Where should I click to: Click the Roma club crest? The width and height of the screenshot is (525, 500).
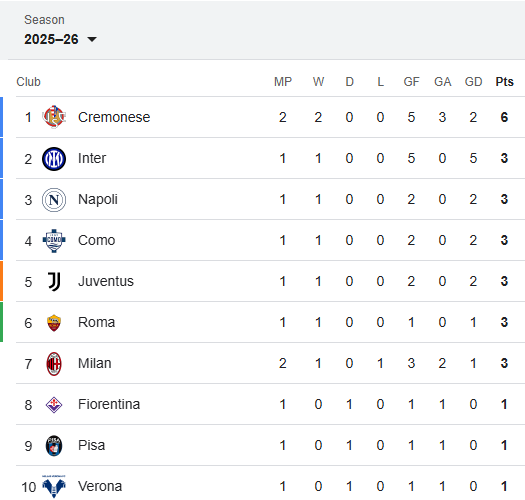(x=54, y=323)
